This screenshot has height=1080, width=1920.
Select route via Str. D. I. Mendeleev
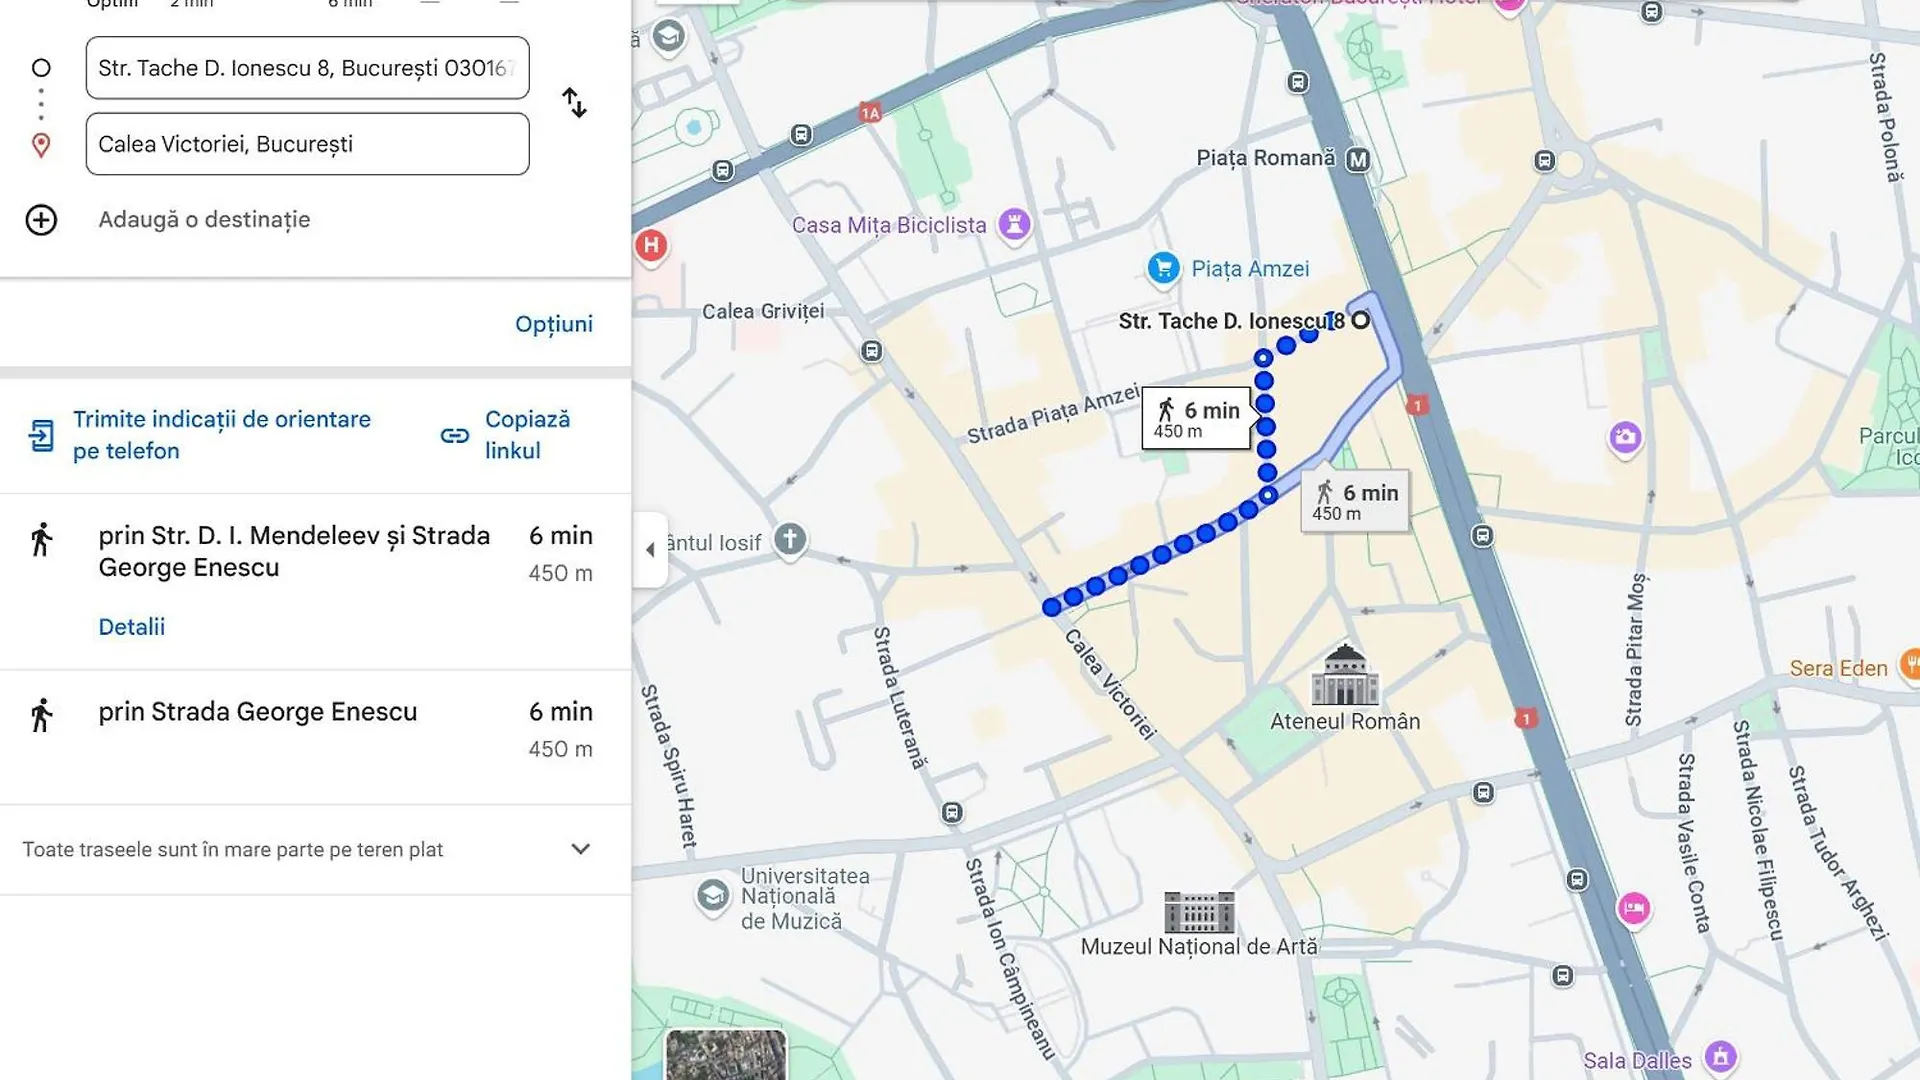coord(294,551)
